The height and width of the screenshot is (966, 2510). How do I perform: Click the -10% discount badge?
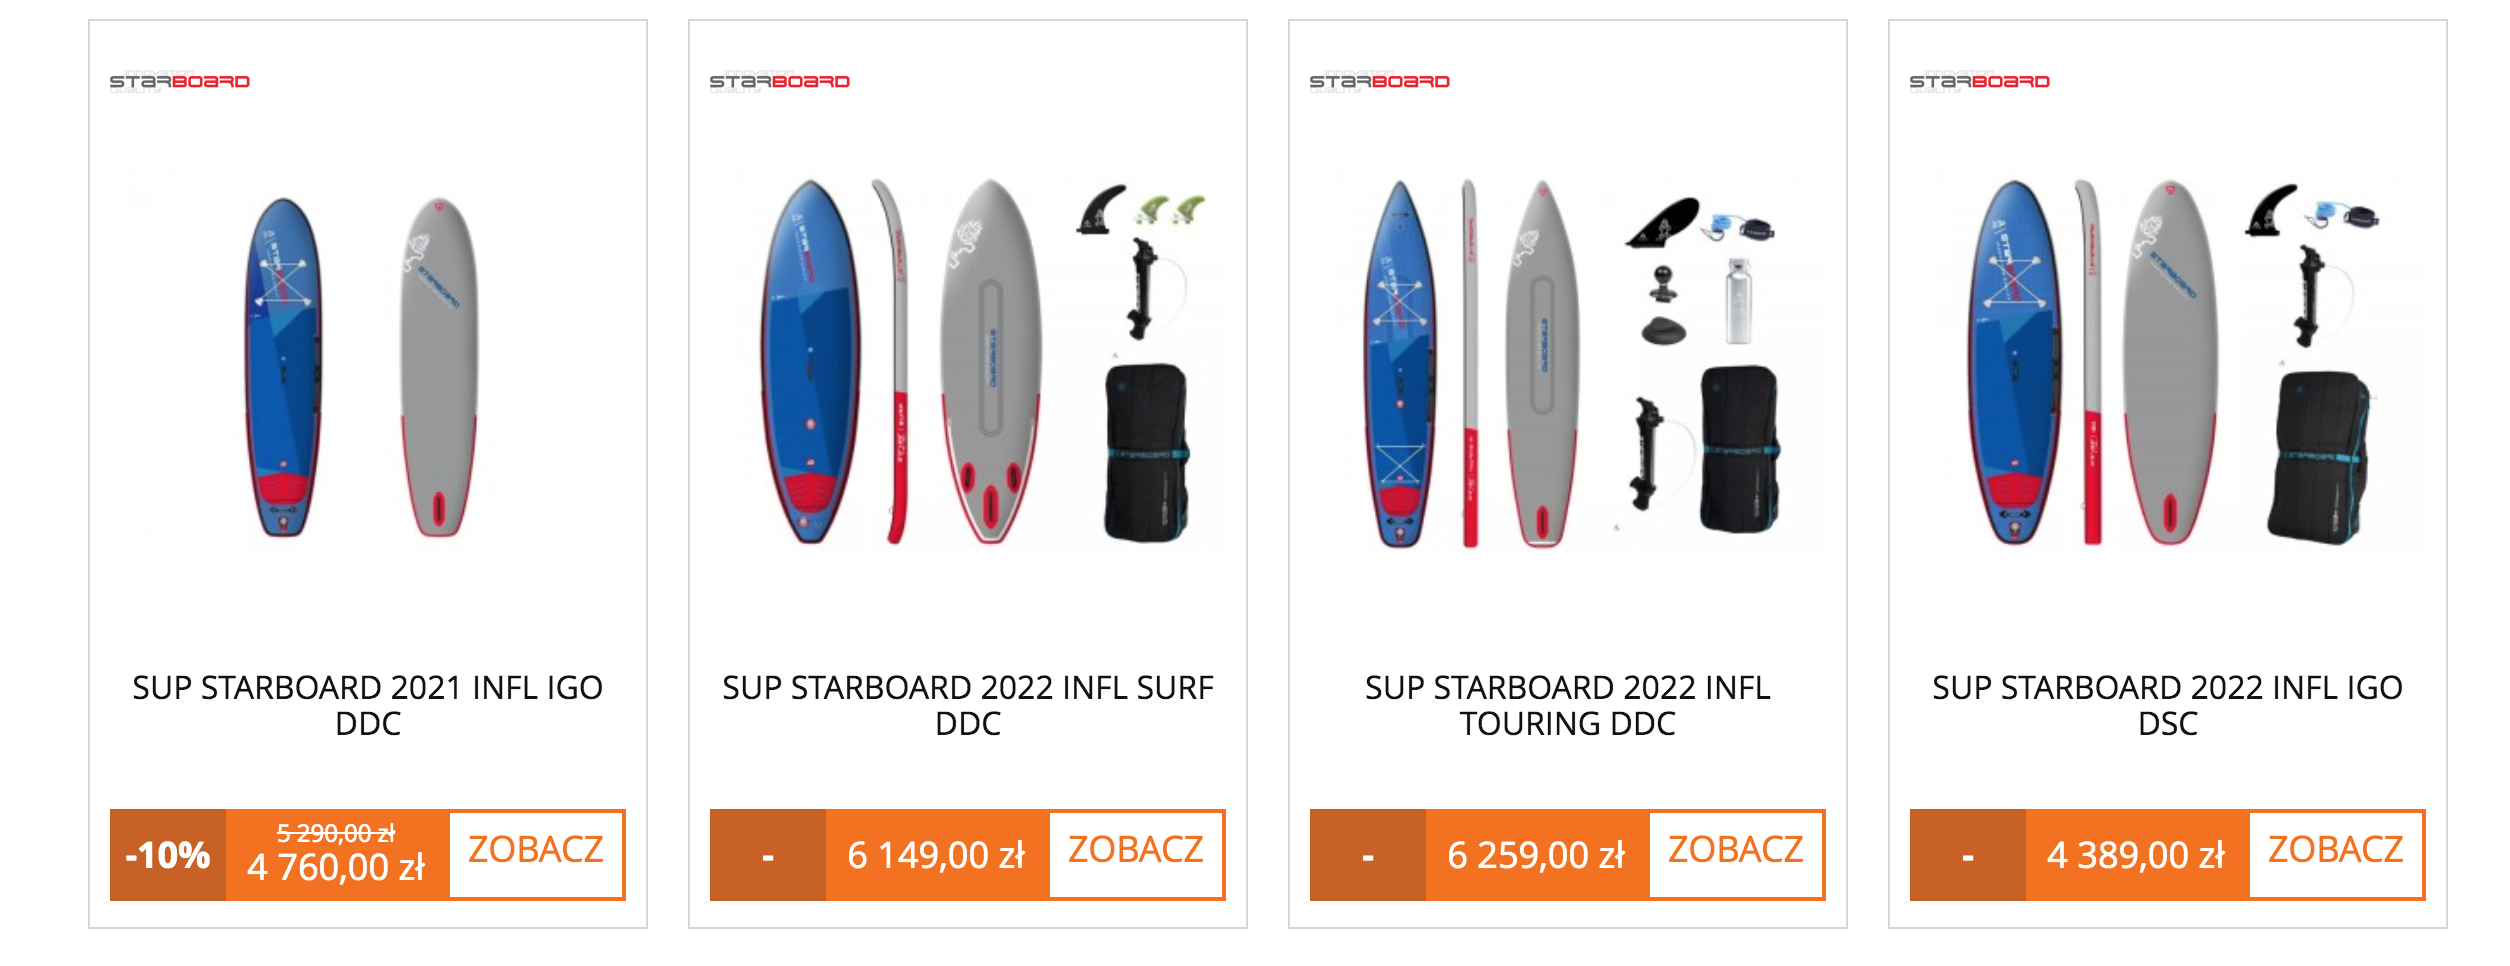tap(168, 855)
